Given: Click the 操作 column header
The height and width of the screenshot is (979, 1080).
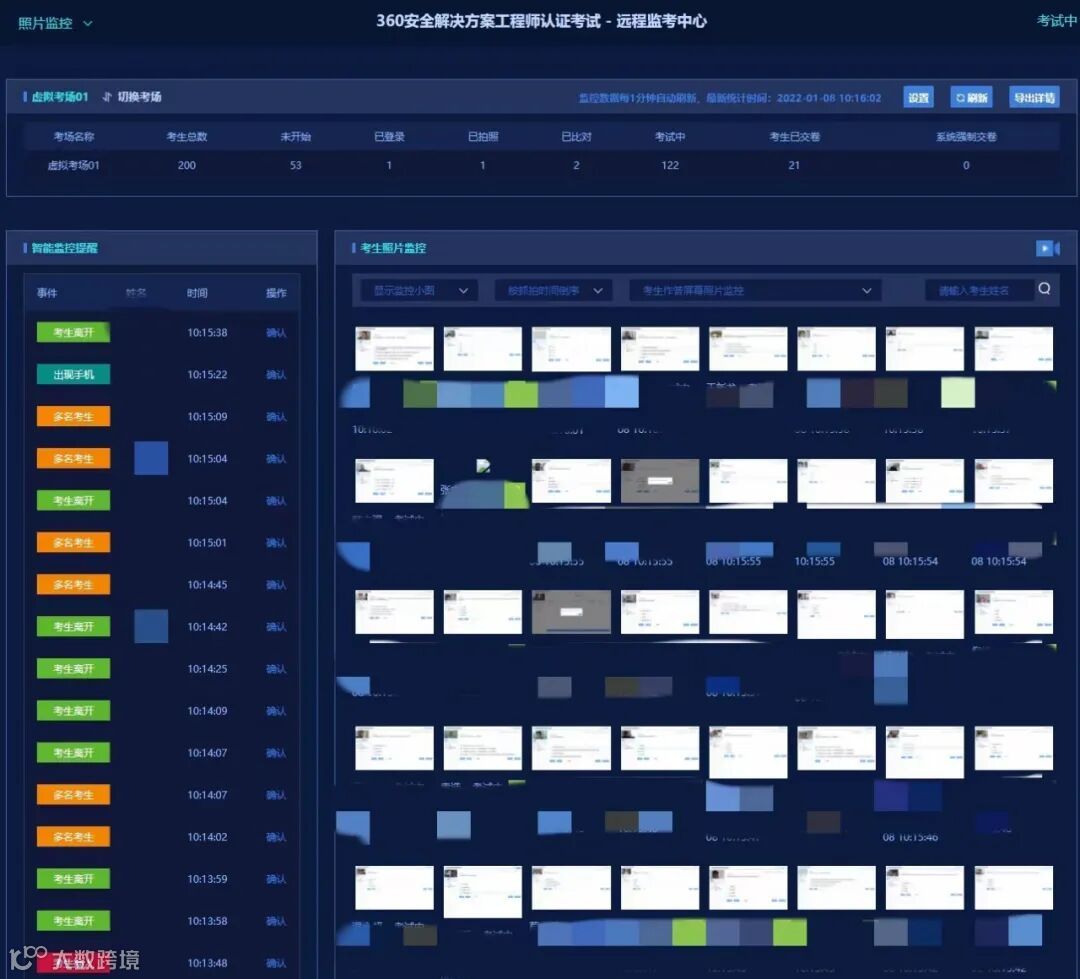Looking at the screenshot, I should pos(276,293).
